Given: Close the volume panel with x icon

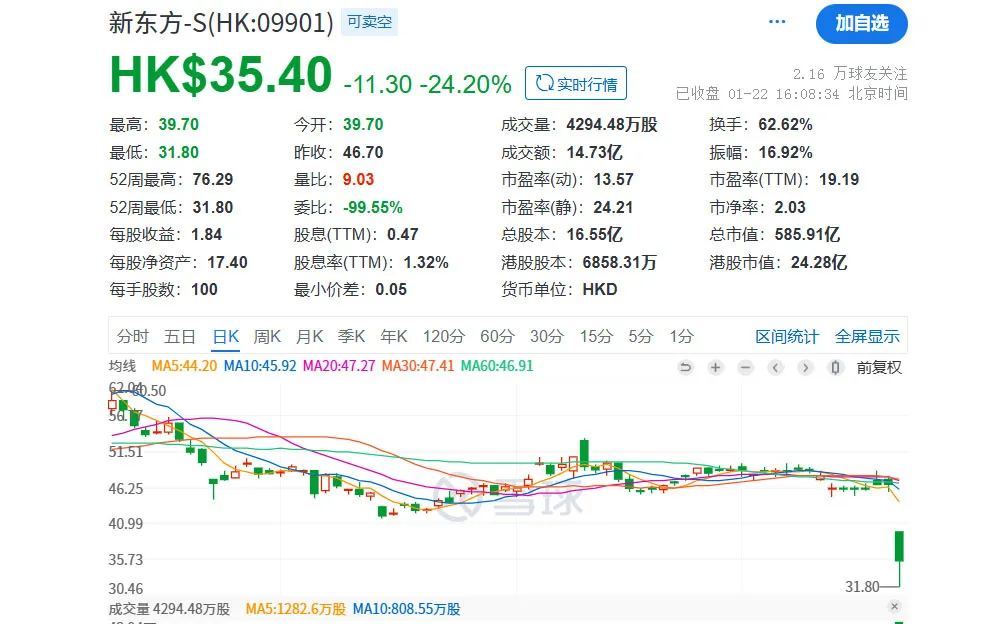Looking at the screenshot, I should tap(894, 607).
